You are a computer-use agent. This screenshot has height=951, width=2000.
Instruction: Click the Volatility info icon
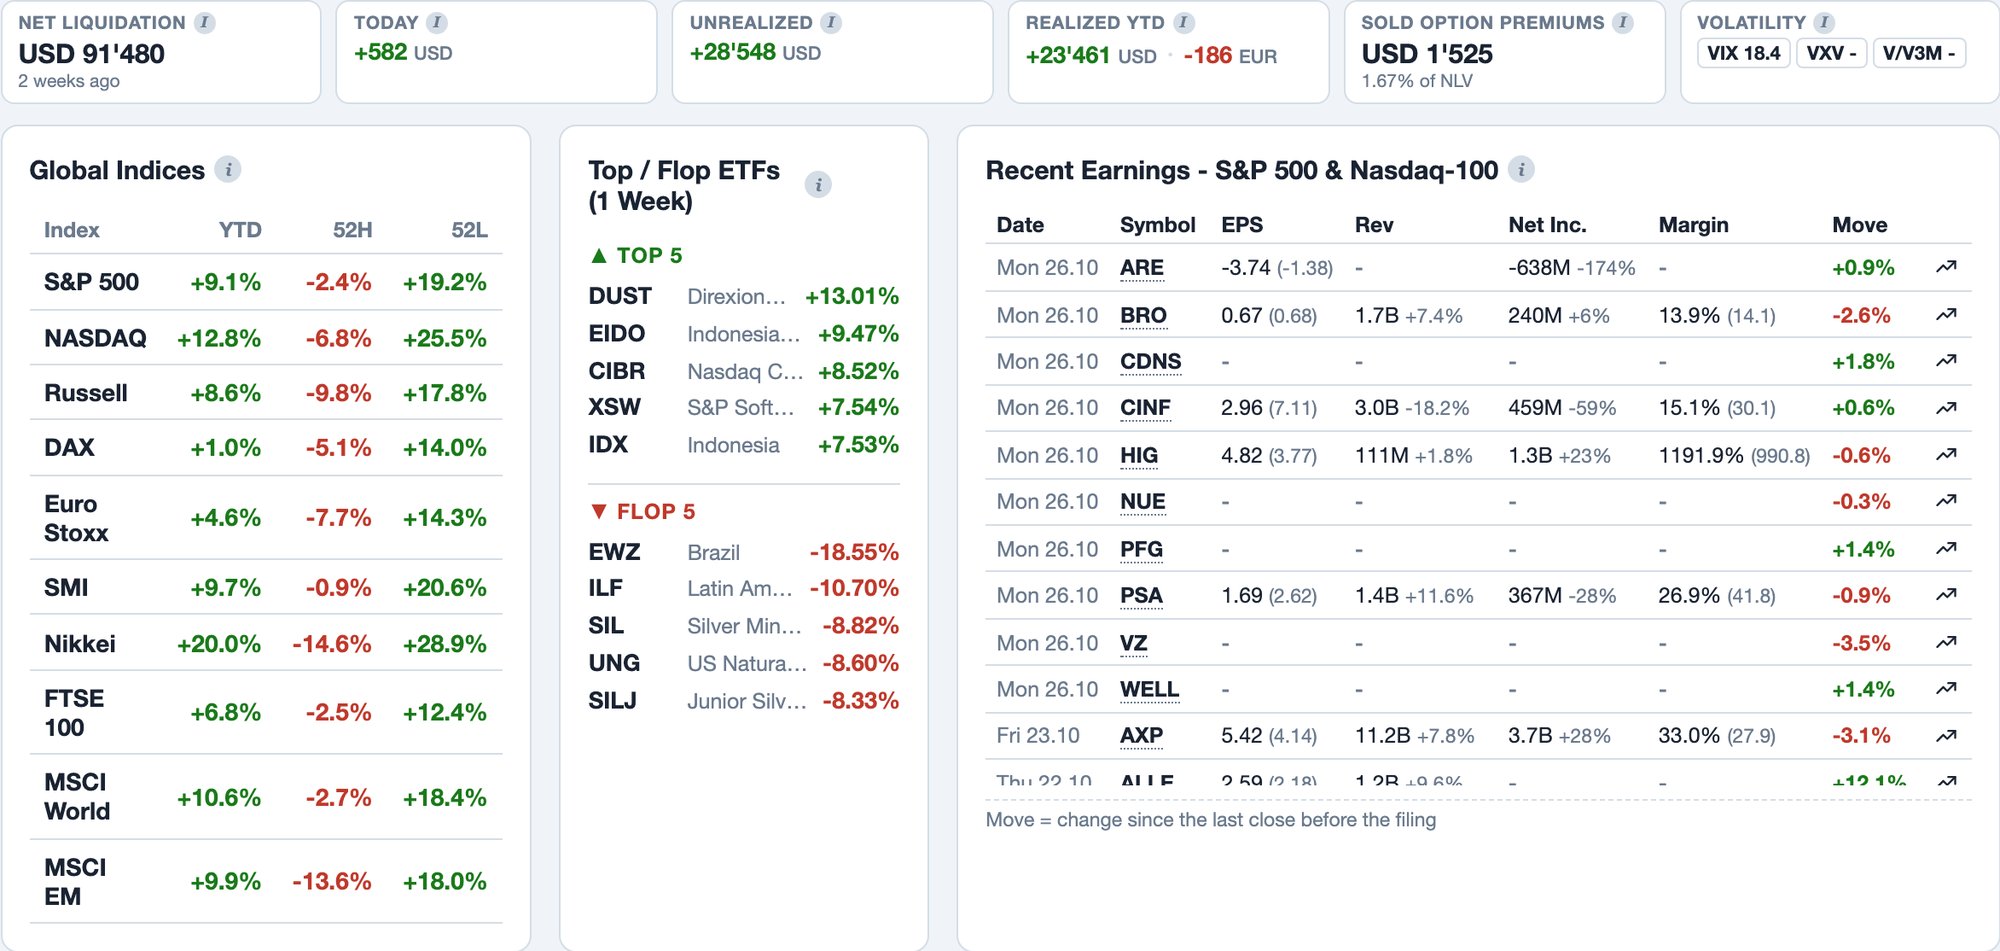(1825, 23)
